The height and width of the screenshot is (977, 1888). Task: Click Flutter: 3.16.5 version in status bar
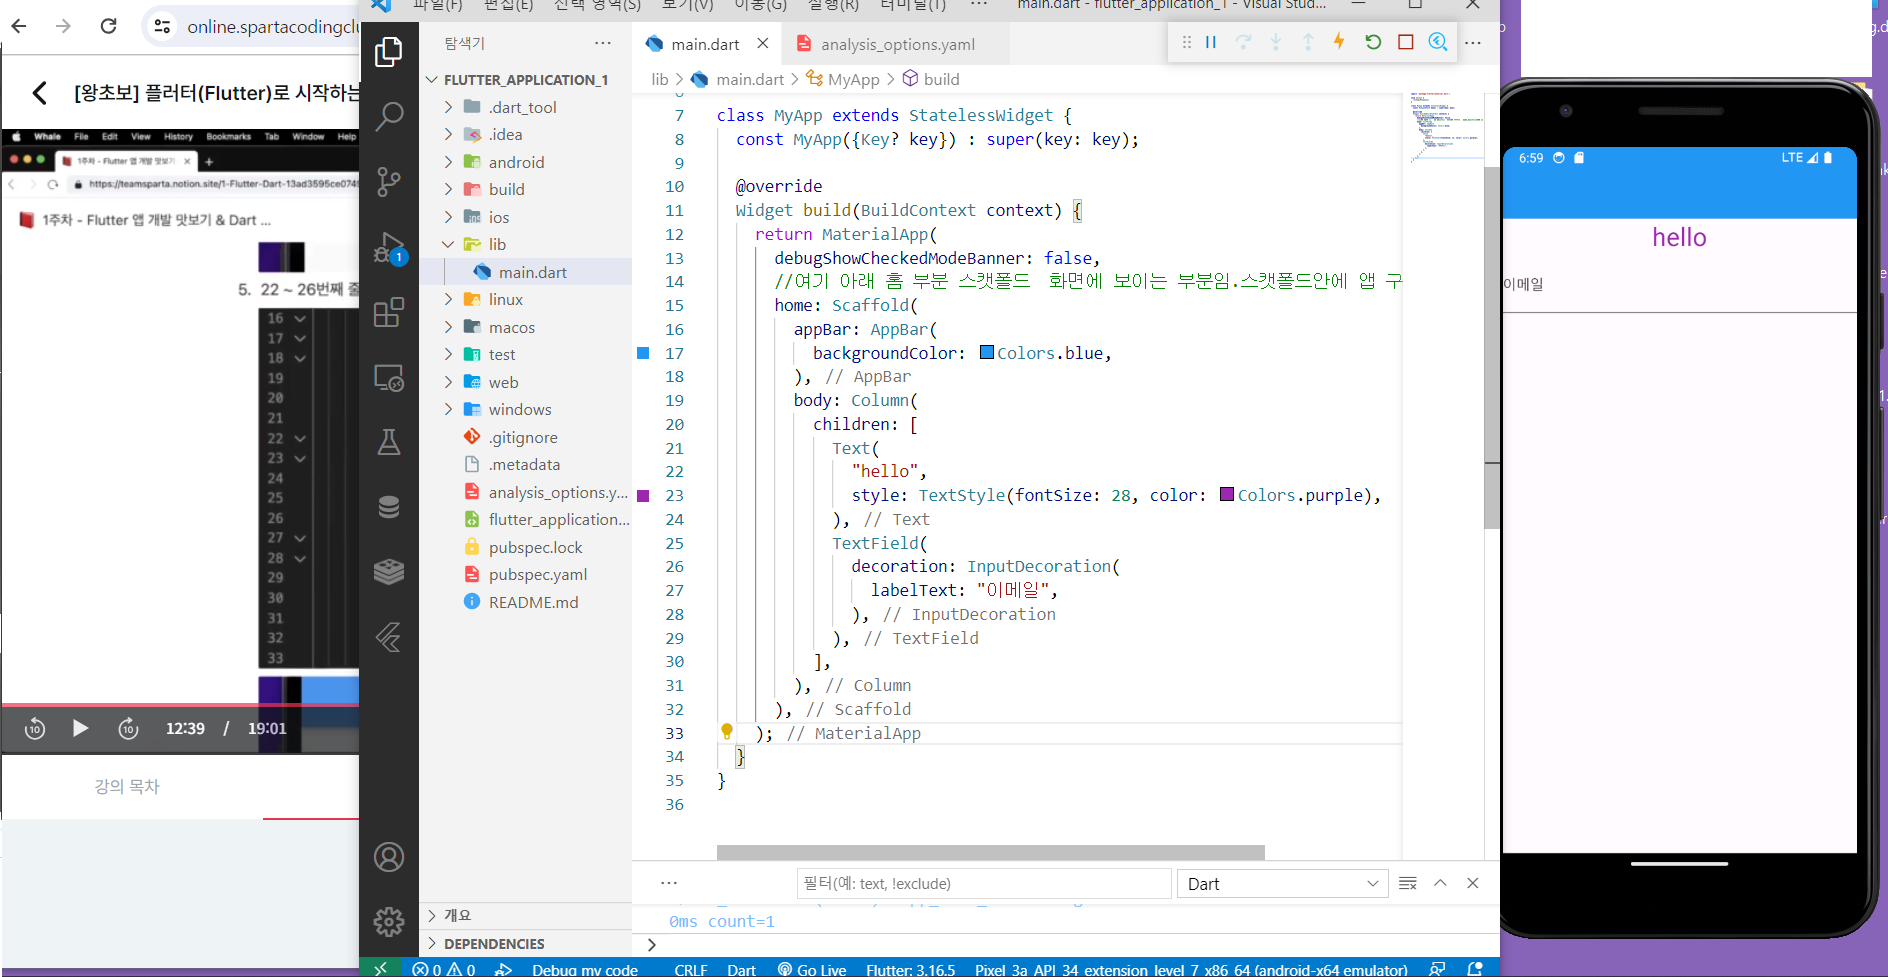pos(910,969)
